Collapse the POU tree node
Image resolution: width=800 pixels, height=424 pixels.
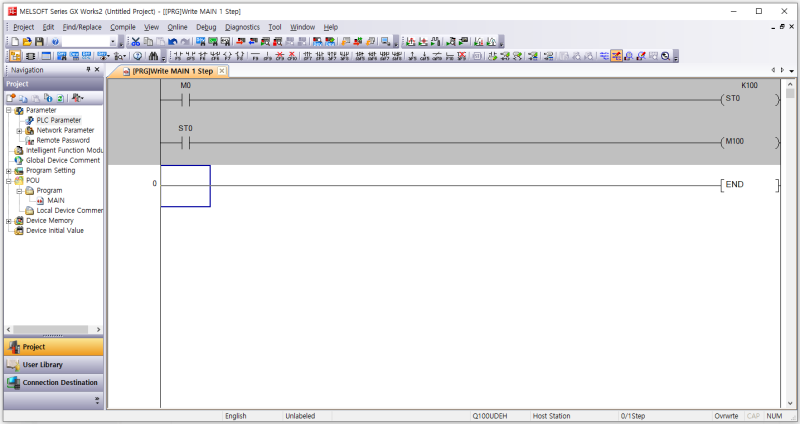(9, 180)
